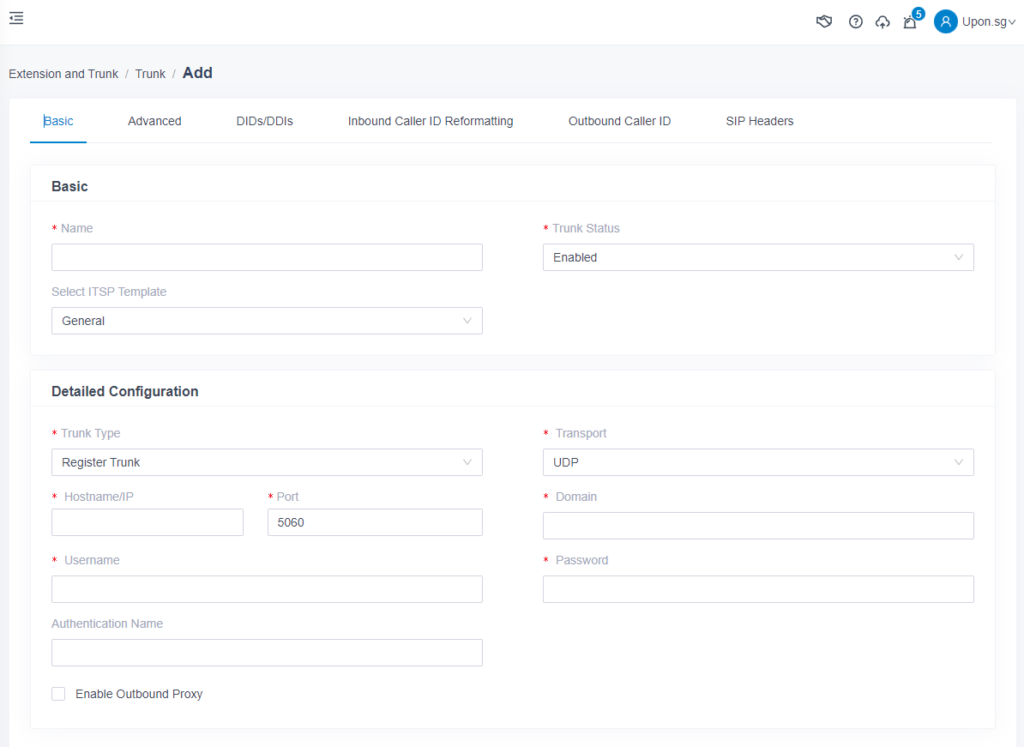Open the Trunk Type dropdown
This screenshot has height=747, width=1024.
(266, 462)
